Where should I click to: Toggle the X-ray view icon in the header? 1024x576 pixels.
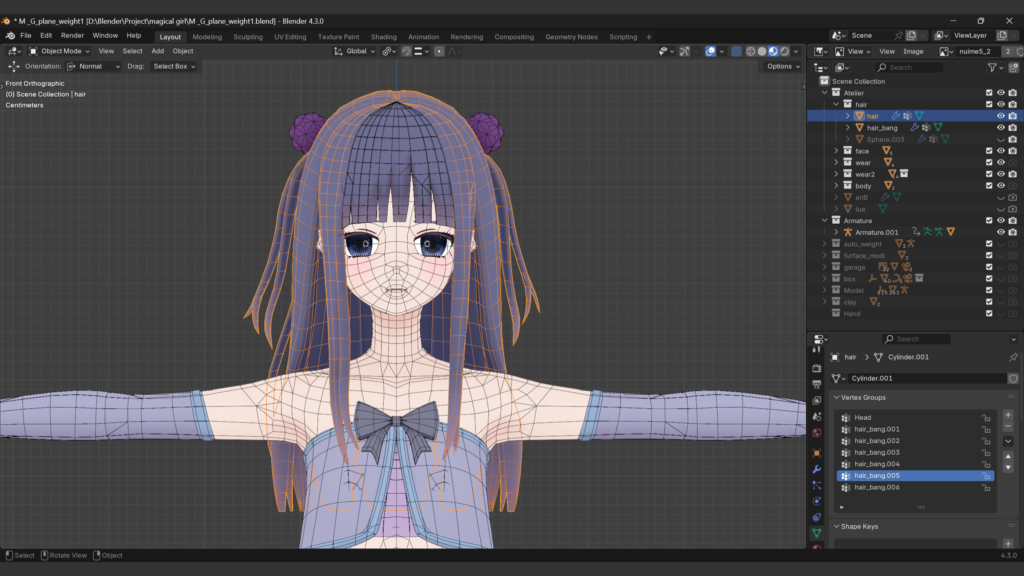[x=736, y=51]
